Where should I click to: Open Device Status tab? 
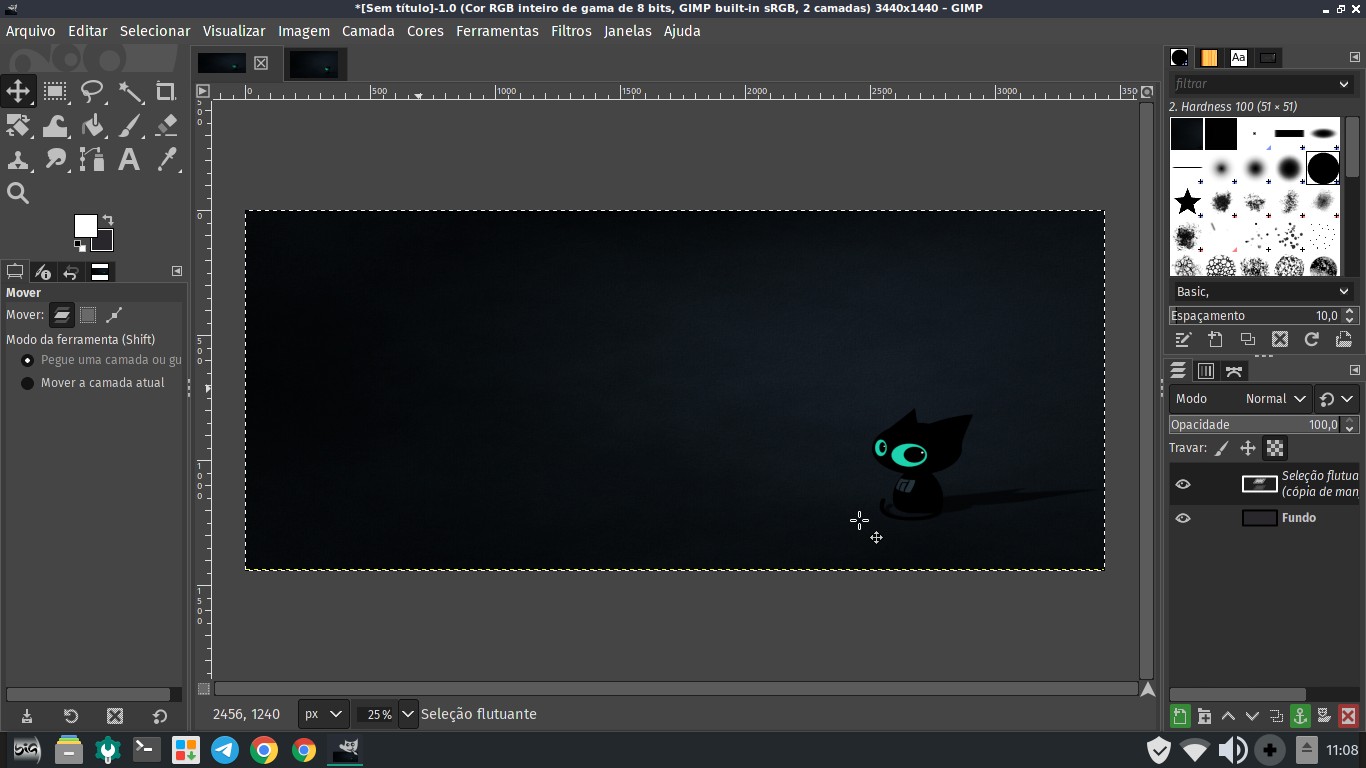[x=43, y=272]
